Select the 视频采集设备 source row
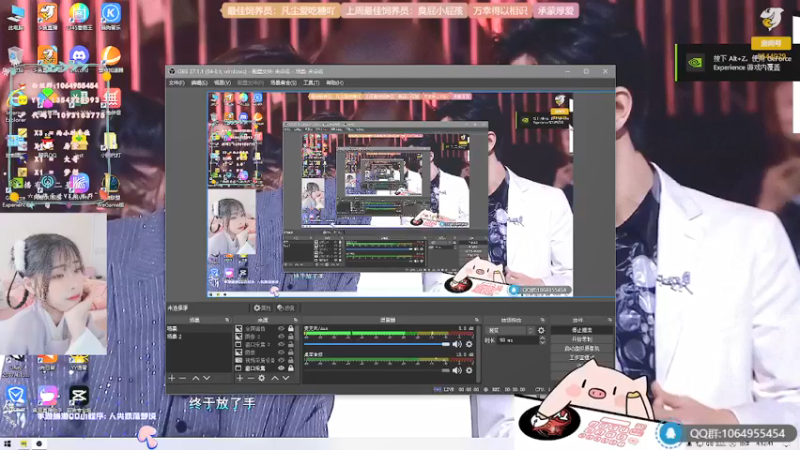This screenshot has height=450, width=800. pyautogui.click(x=265, y=360)
